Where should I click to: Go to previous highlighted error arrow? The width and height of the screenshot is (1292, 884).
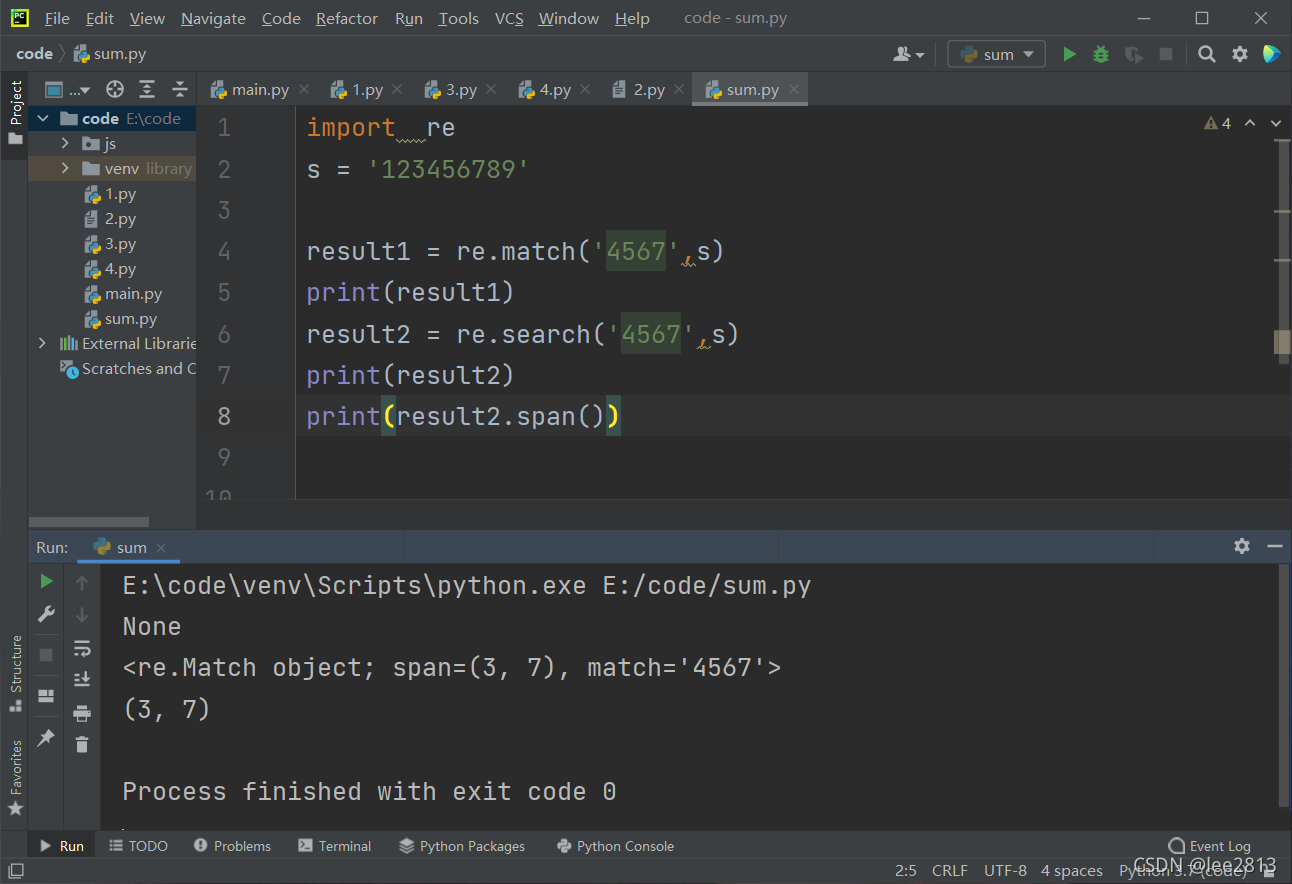[x=1250, y=123]
